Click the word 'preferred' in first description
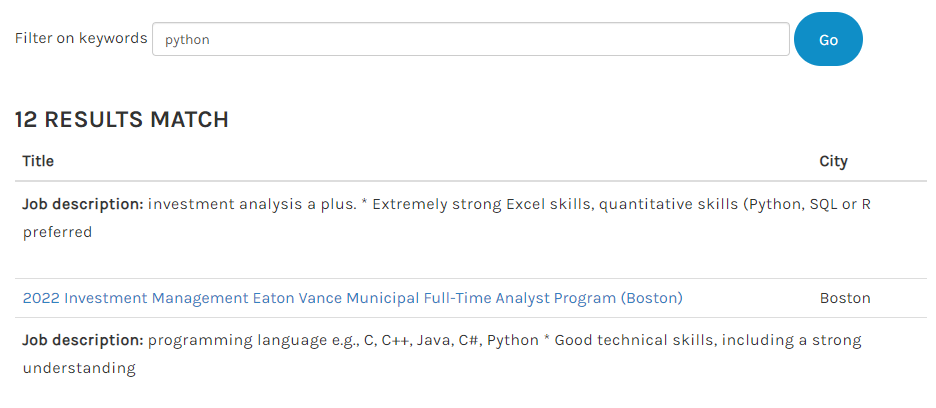Viewport: 936px width, 408px height. coord(57,232)
